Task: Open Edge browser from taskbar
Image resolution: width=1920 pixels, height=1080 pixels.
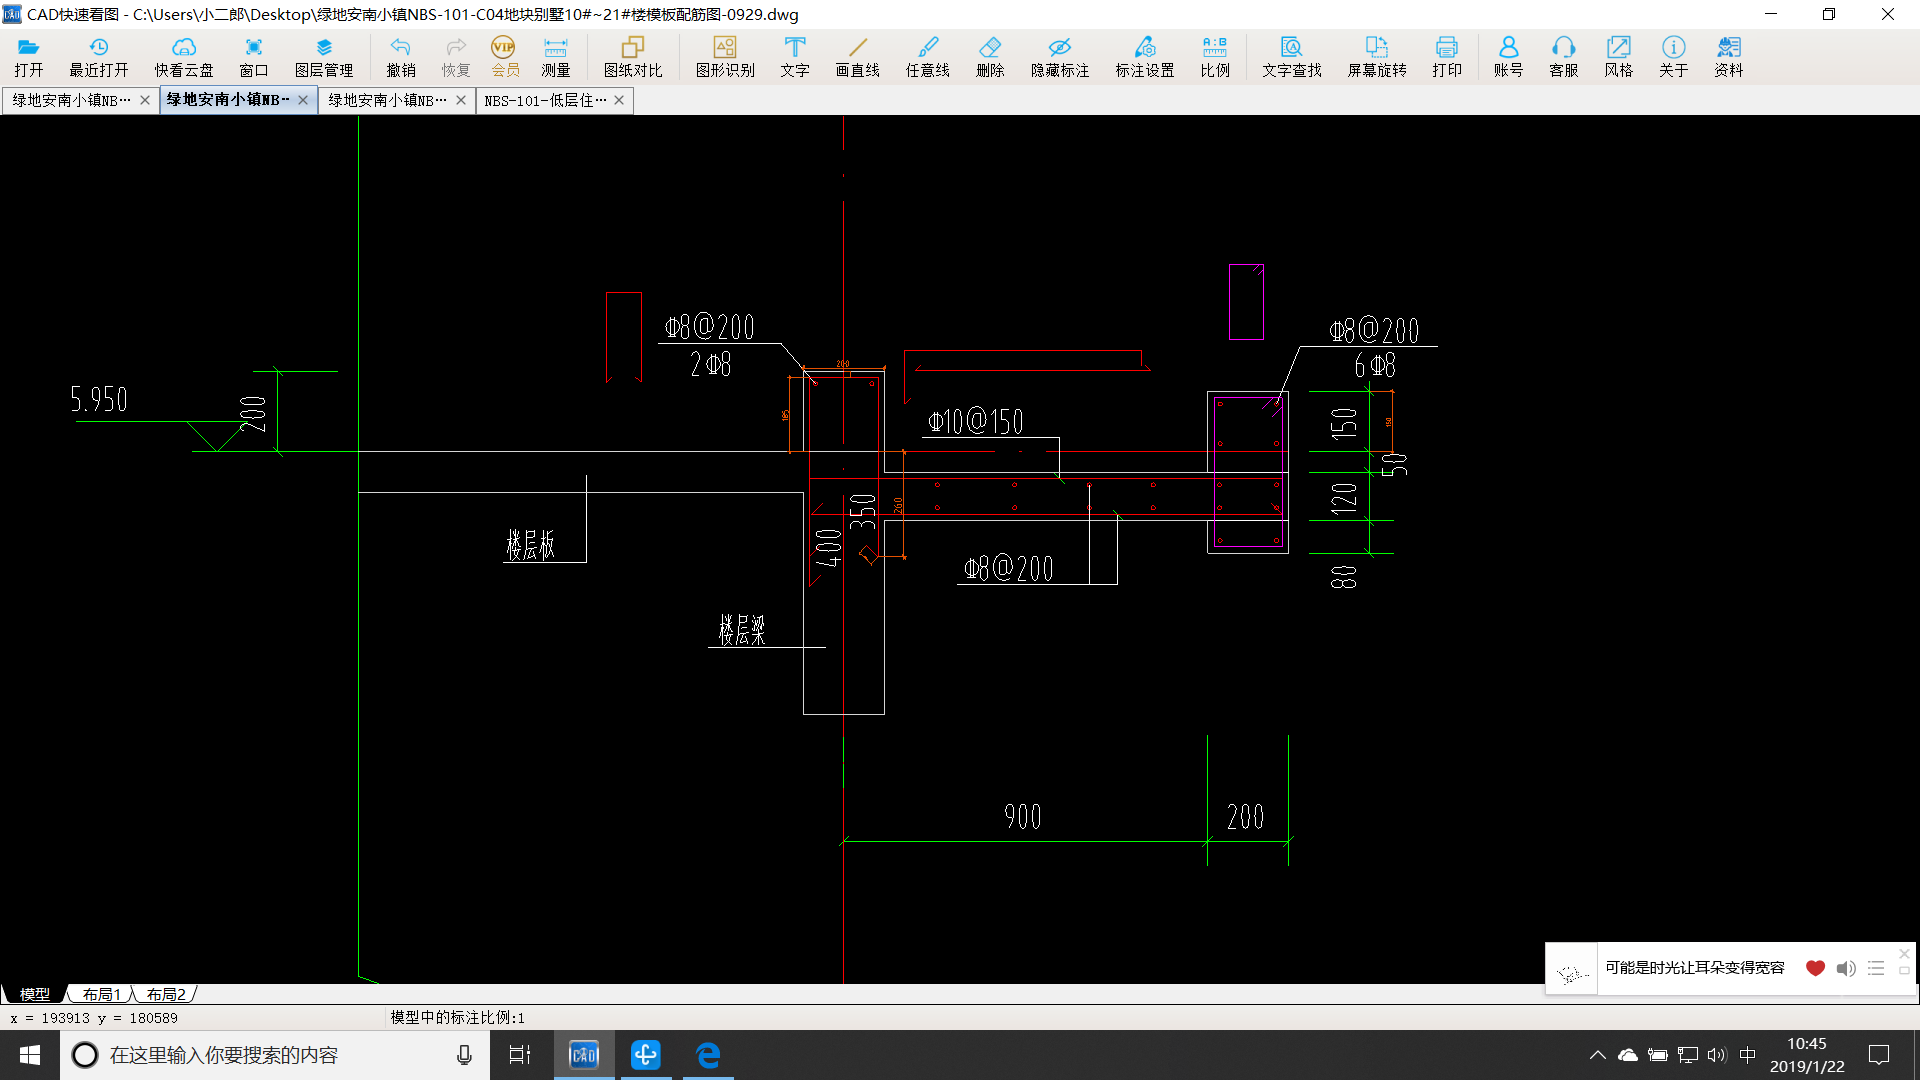Action: (708, 1055)
